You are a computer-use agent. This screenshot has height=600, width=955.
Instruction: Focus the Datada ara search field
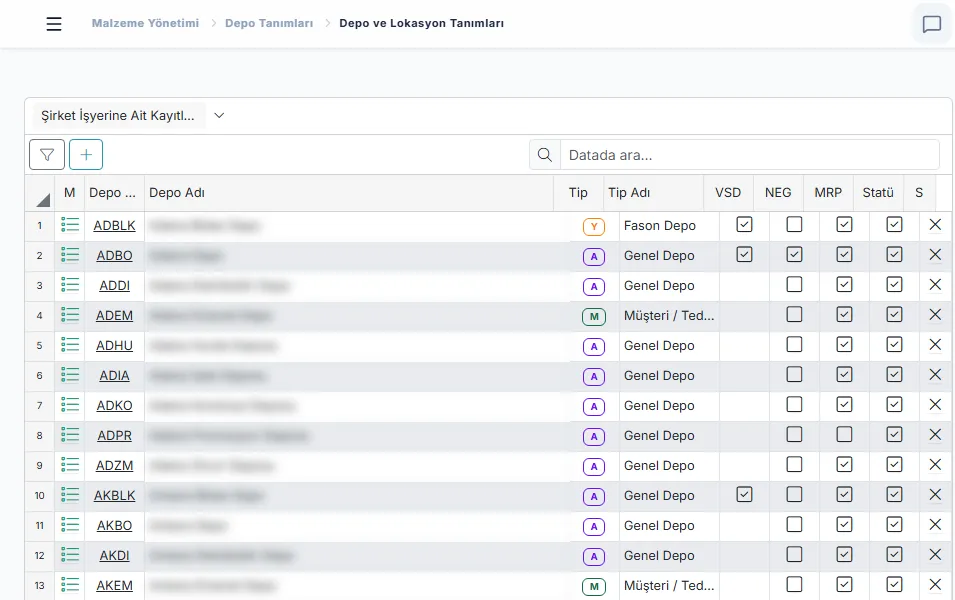750,155
